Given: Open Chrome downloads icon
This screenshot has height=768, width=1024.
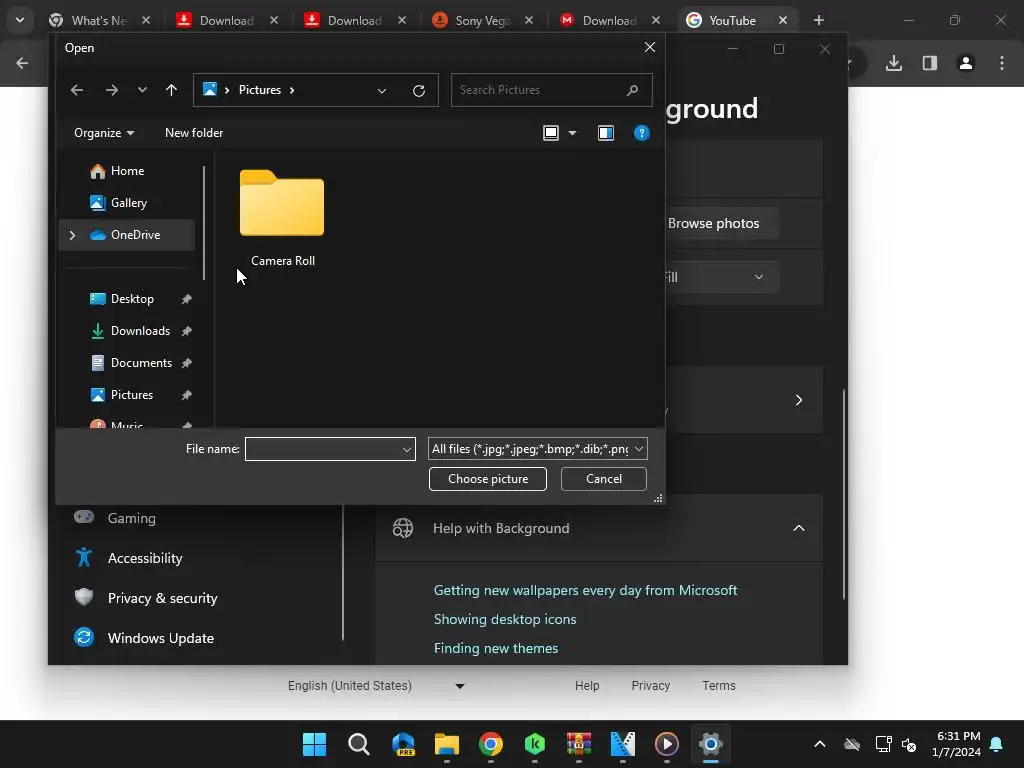Looking at the screenshot, I should click(x=893, y=63).
